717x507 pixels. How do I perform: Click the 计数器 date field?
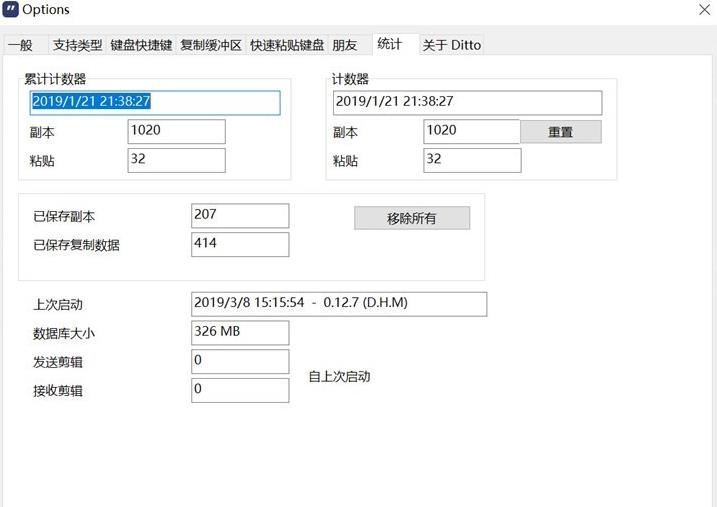[x=467, y=102]
